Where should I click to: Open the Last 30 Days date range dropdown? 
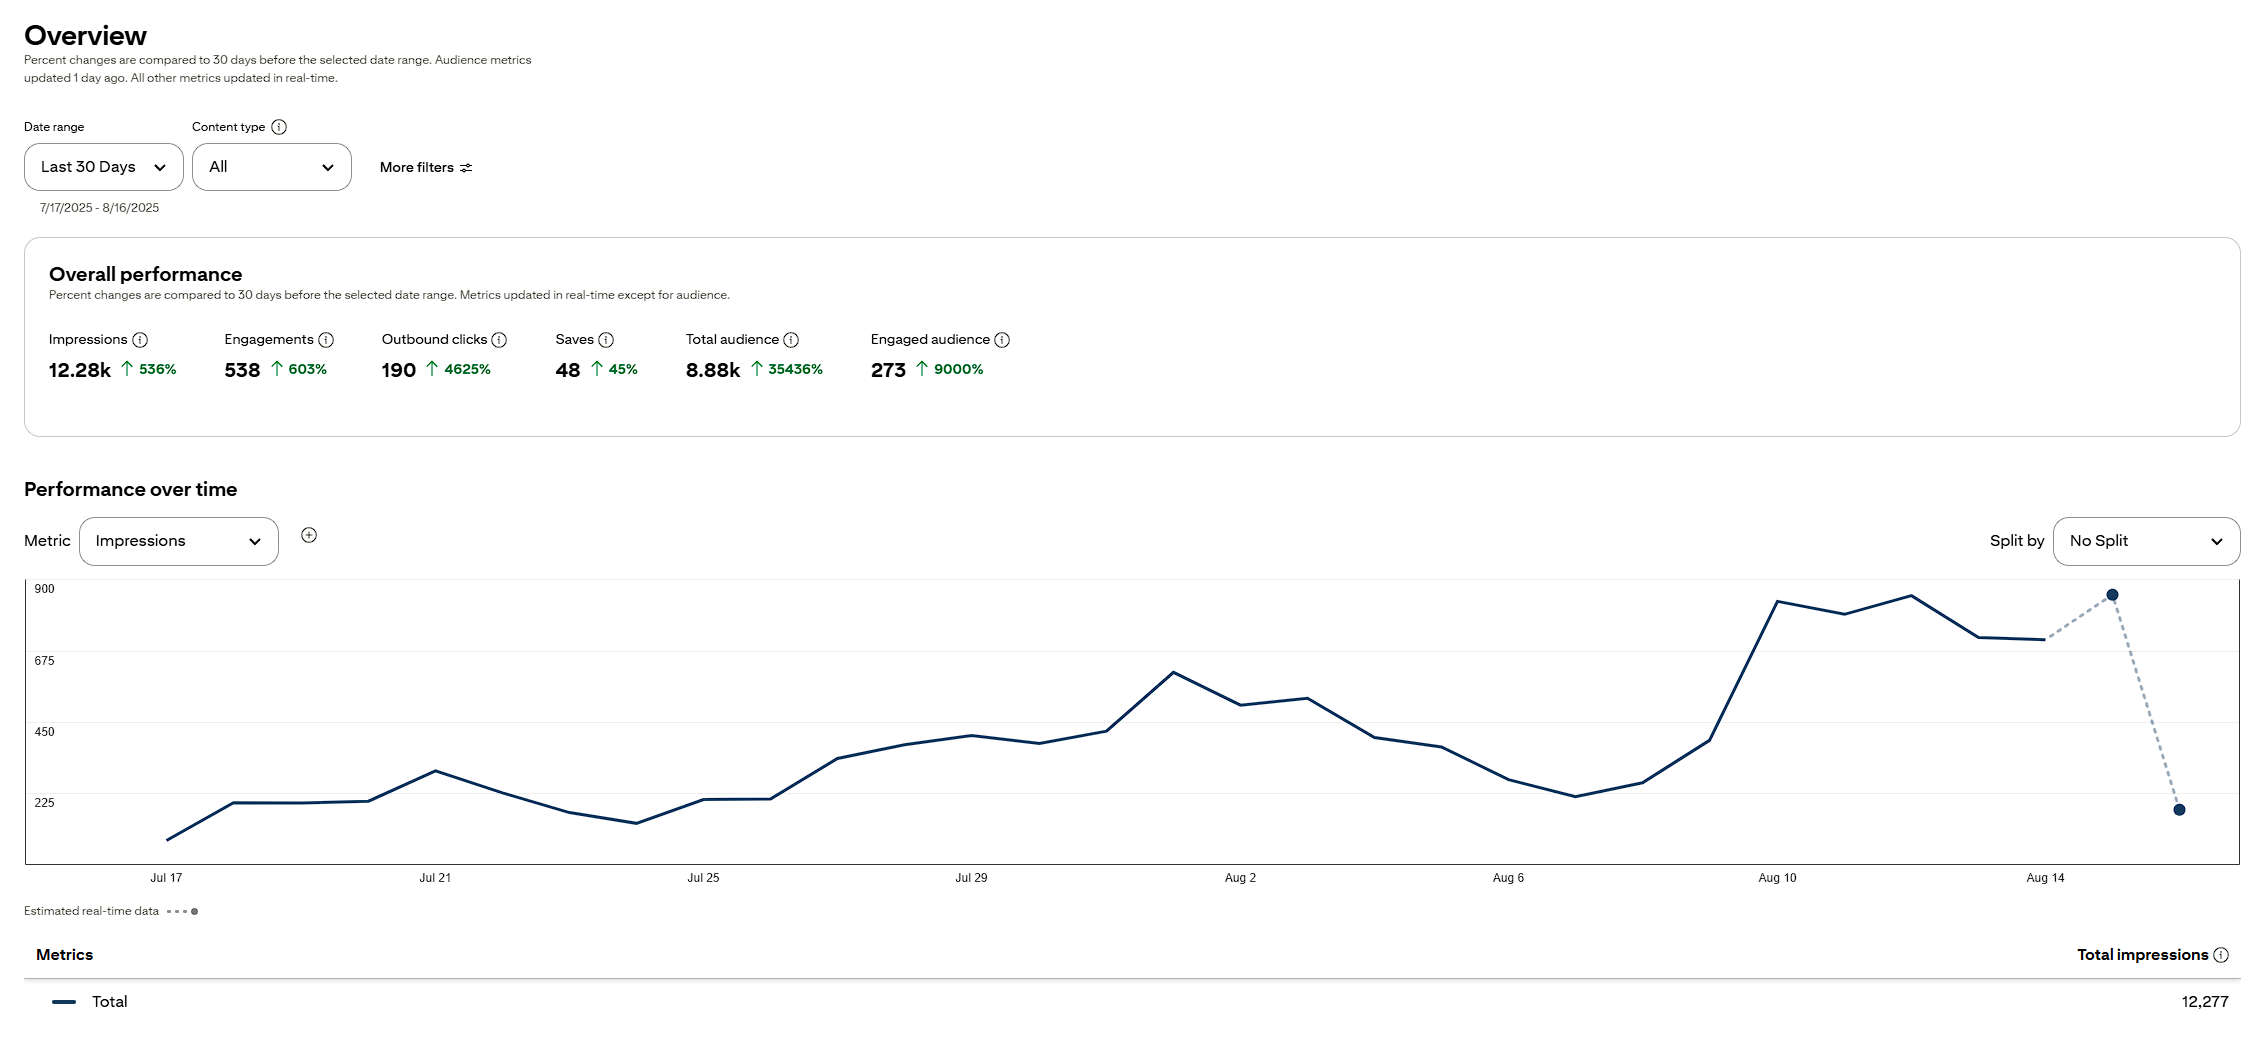pos(104,167)
